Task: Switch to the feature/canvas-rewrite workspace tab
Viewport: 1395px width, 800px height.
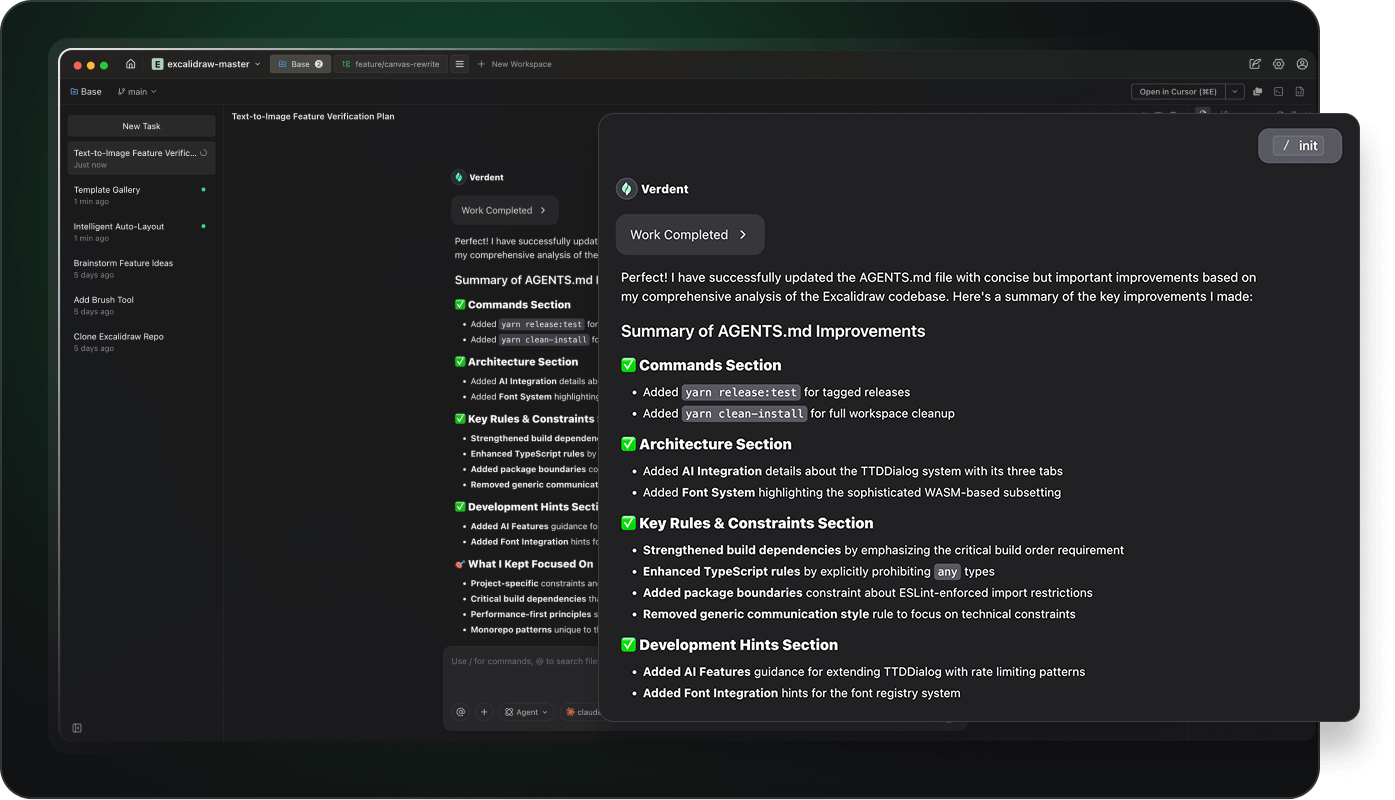Action: coord(390,63)
